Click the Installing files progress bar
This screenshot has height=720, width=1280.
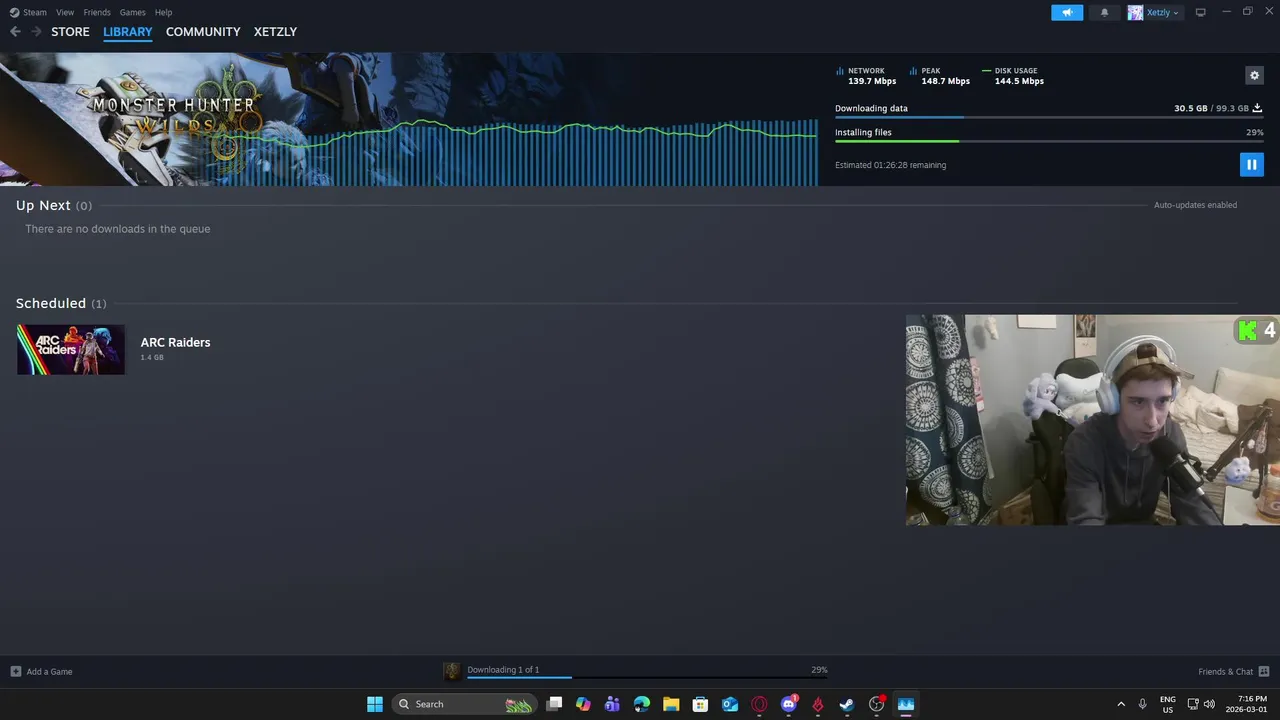1049,141
